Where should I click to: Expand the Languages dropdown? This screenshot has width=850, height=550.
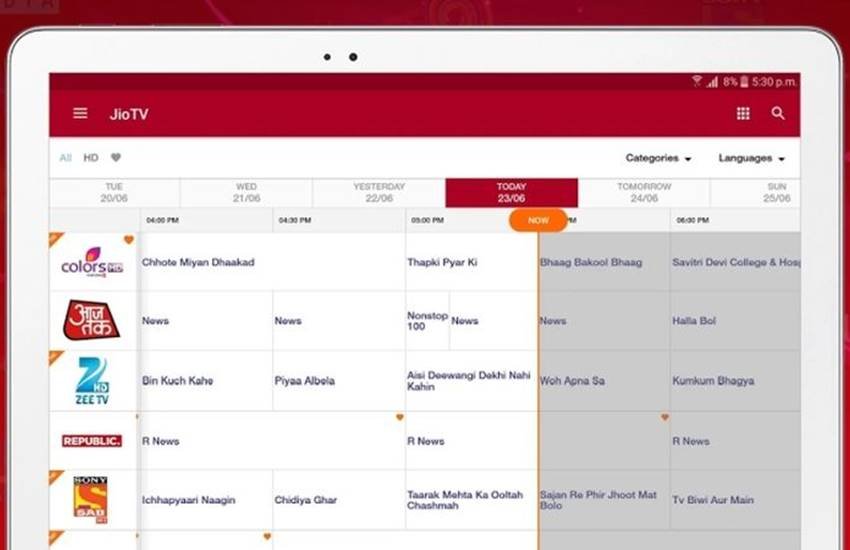pos(751,158)
